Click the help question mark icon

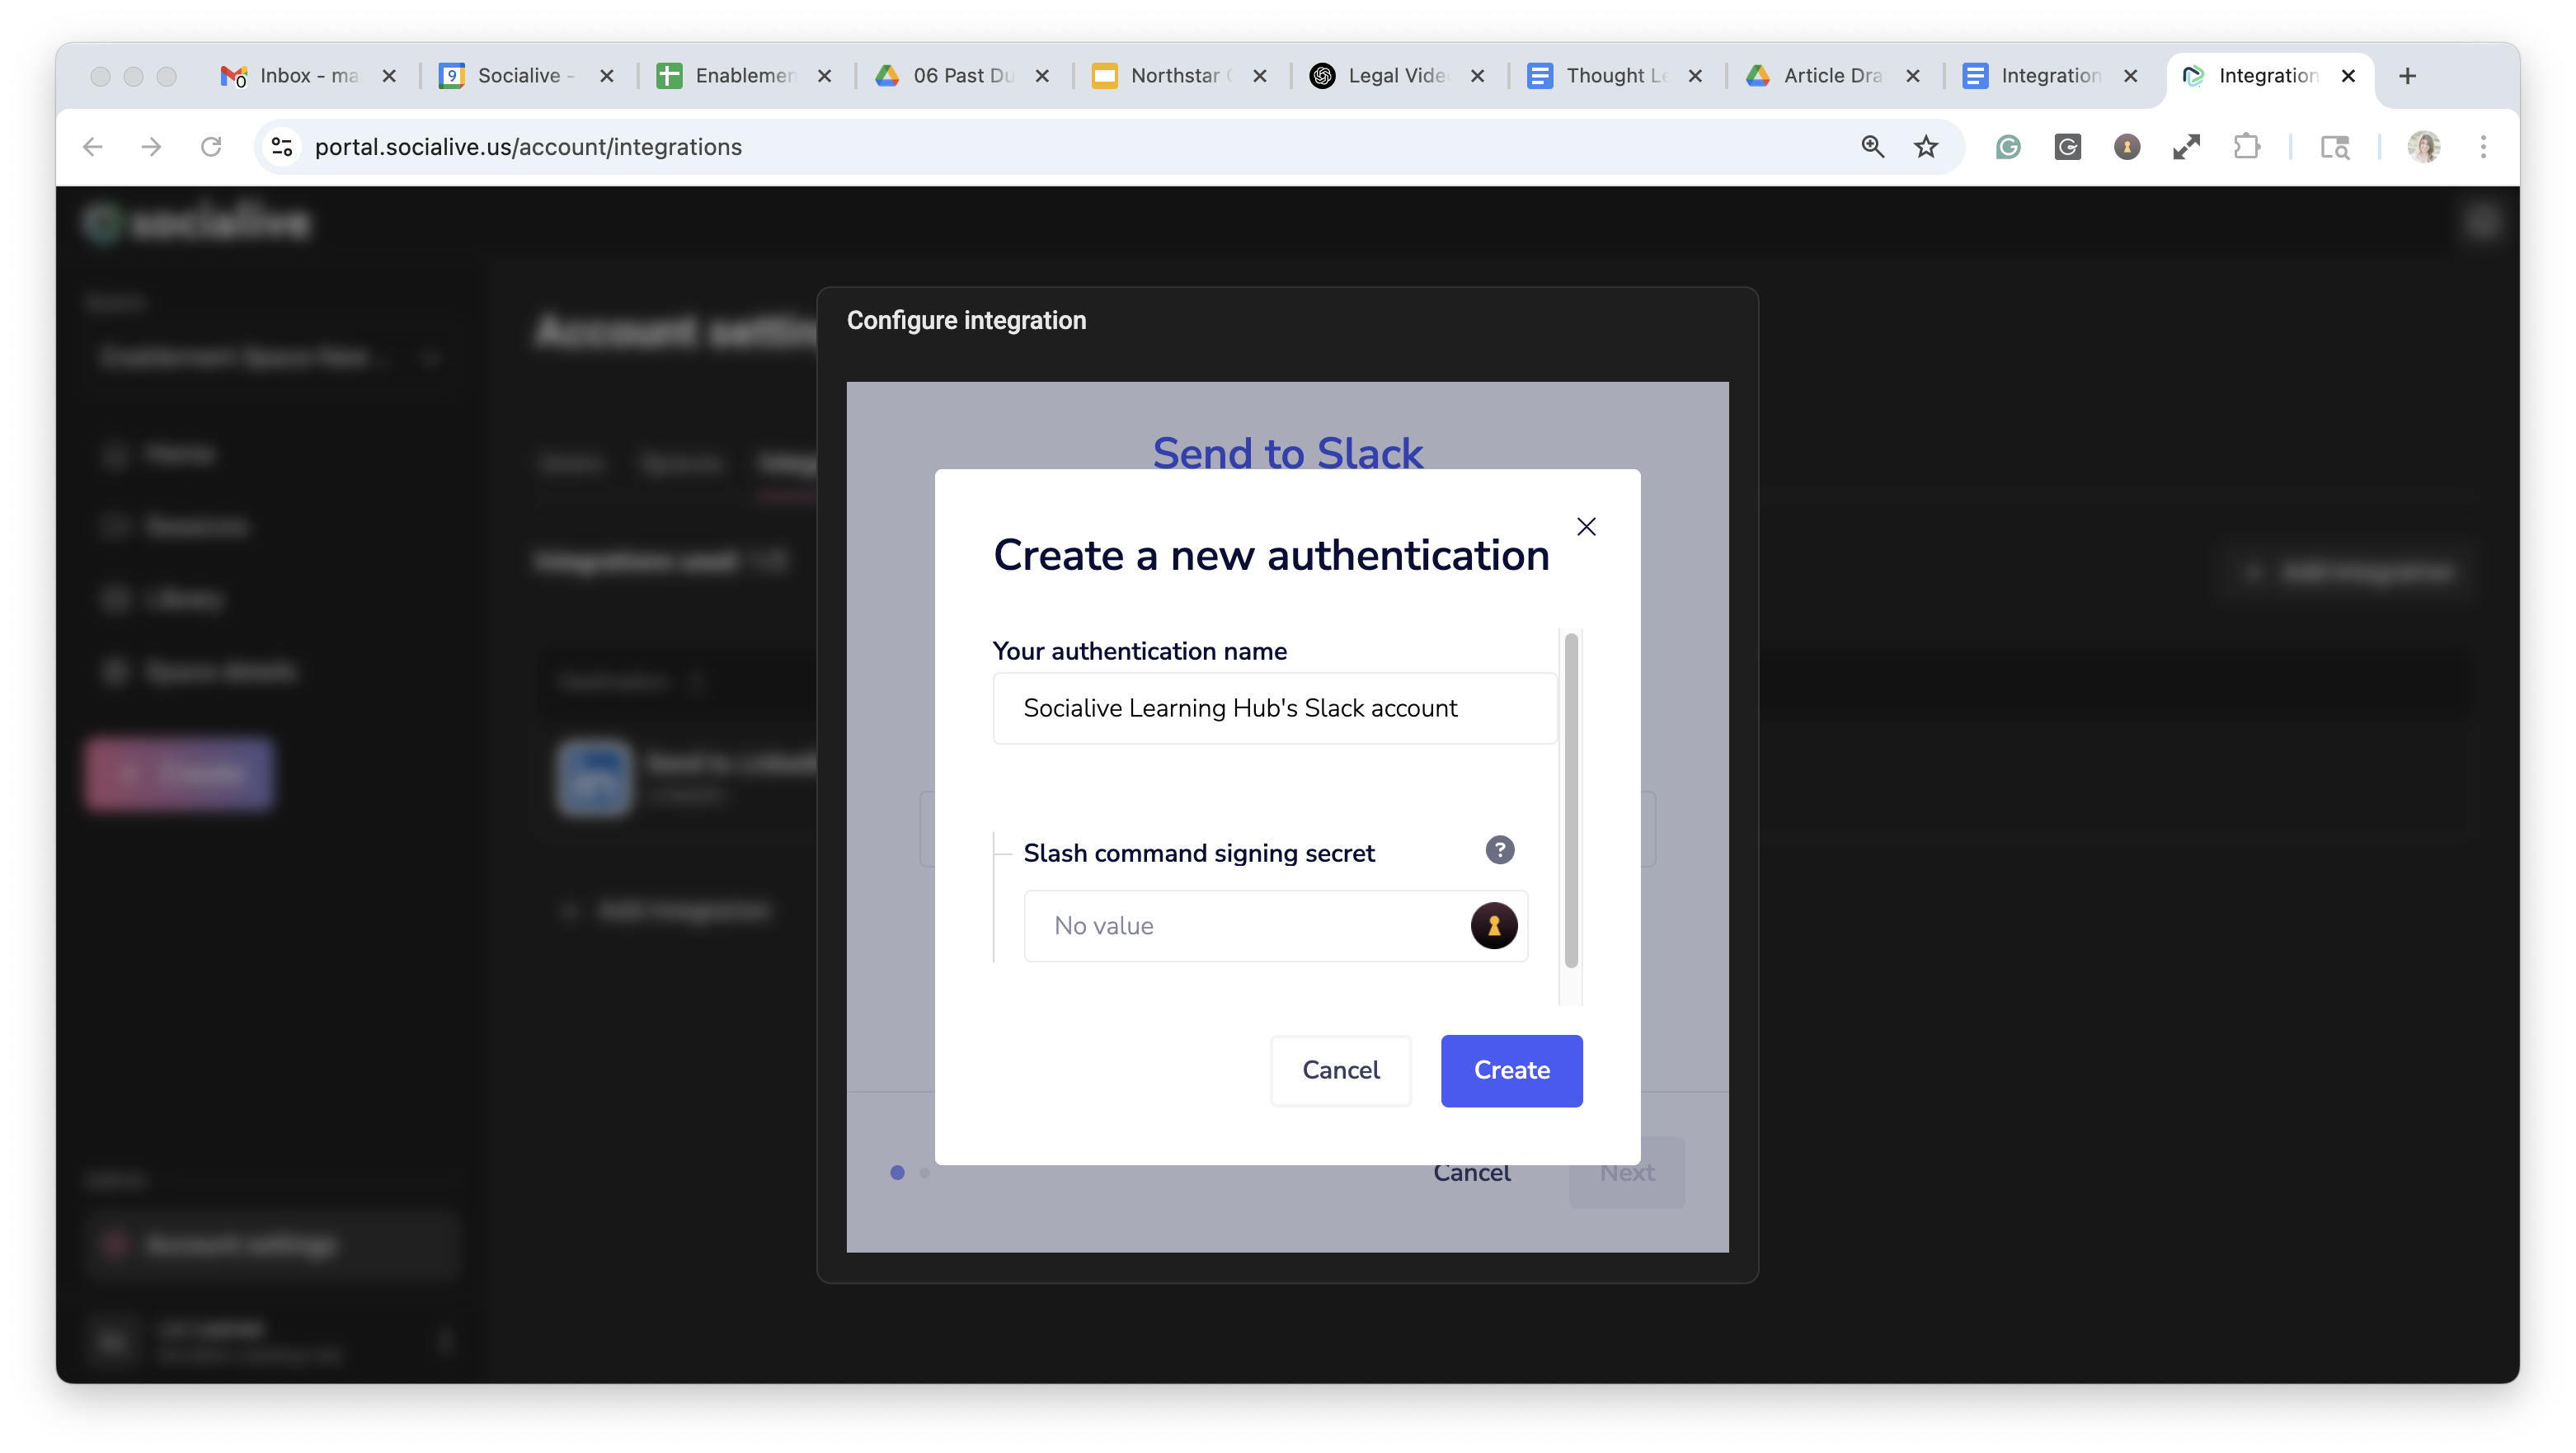(1499, 850)
